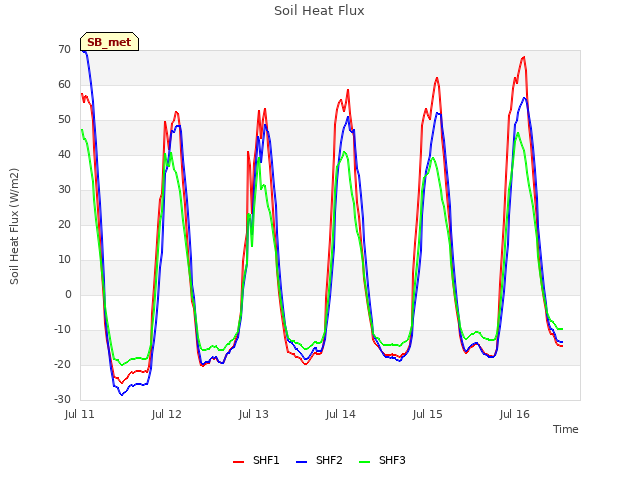Click the Jul 12 x-axis label
The width and height of the screenshot is (640, 480).
tap(167, 414)
